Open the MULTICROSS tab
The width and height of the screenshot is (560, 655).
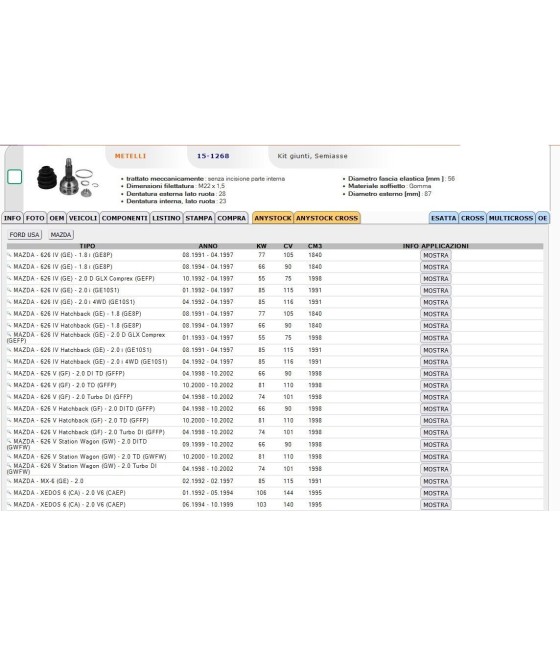[511, 218]
